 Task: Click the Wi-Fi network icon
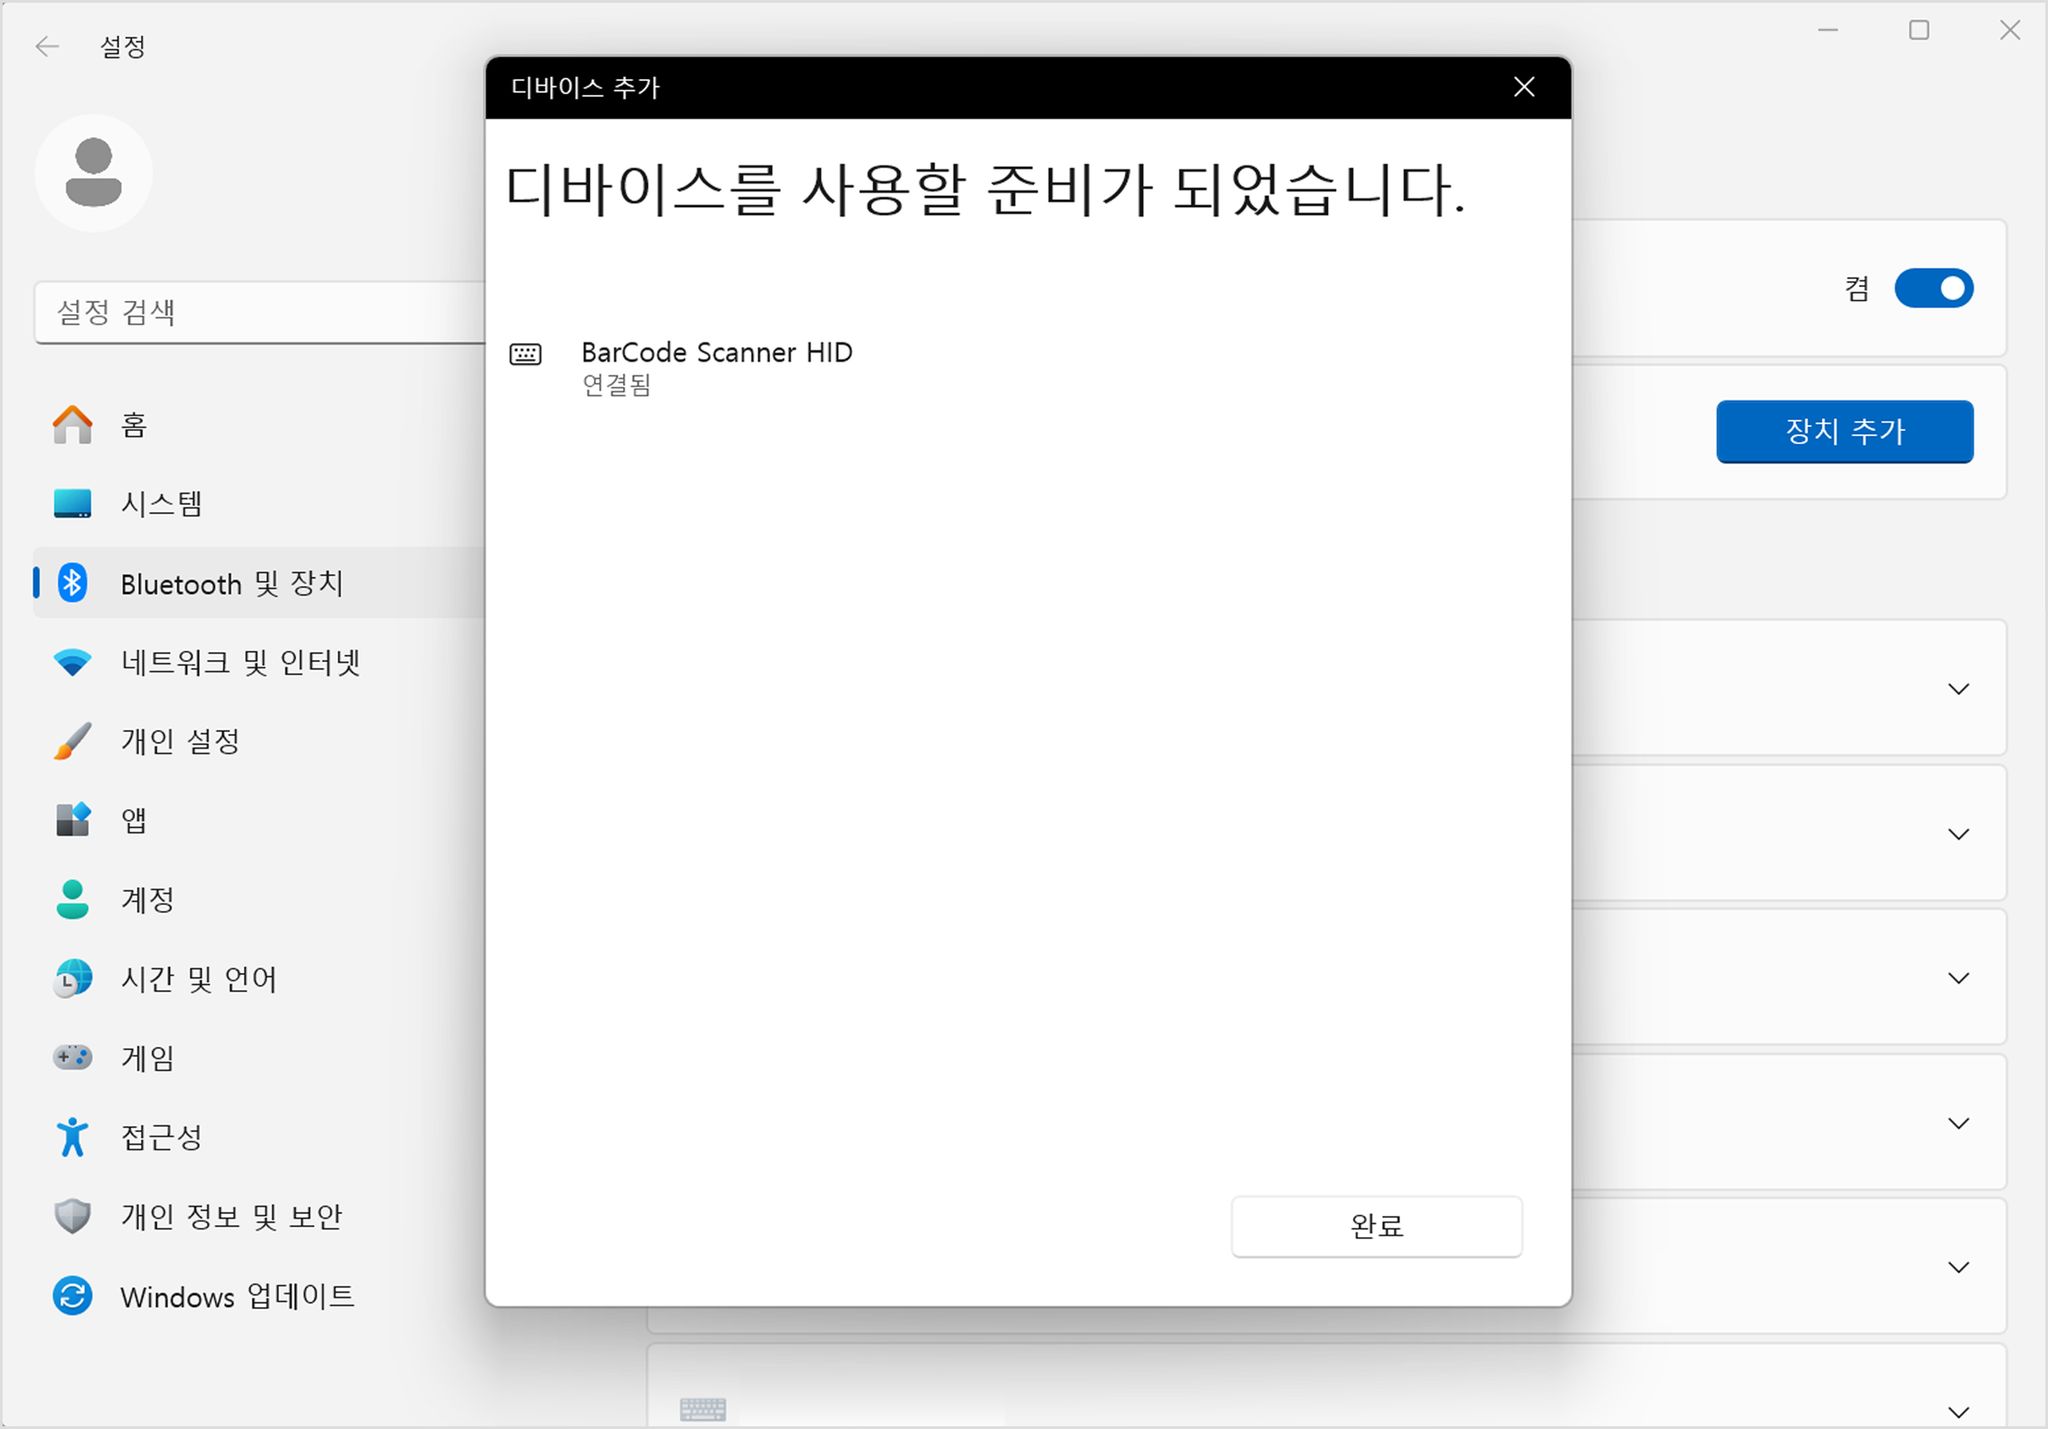coord(72,662)
